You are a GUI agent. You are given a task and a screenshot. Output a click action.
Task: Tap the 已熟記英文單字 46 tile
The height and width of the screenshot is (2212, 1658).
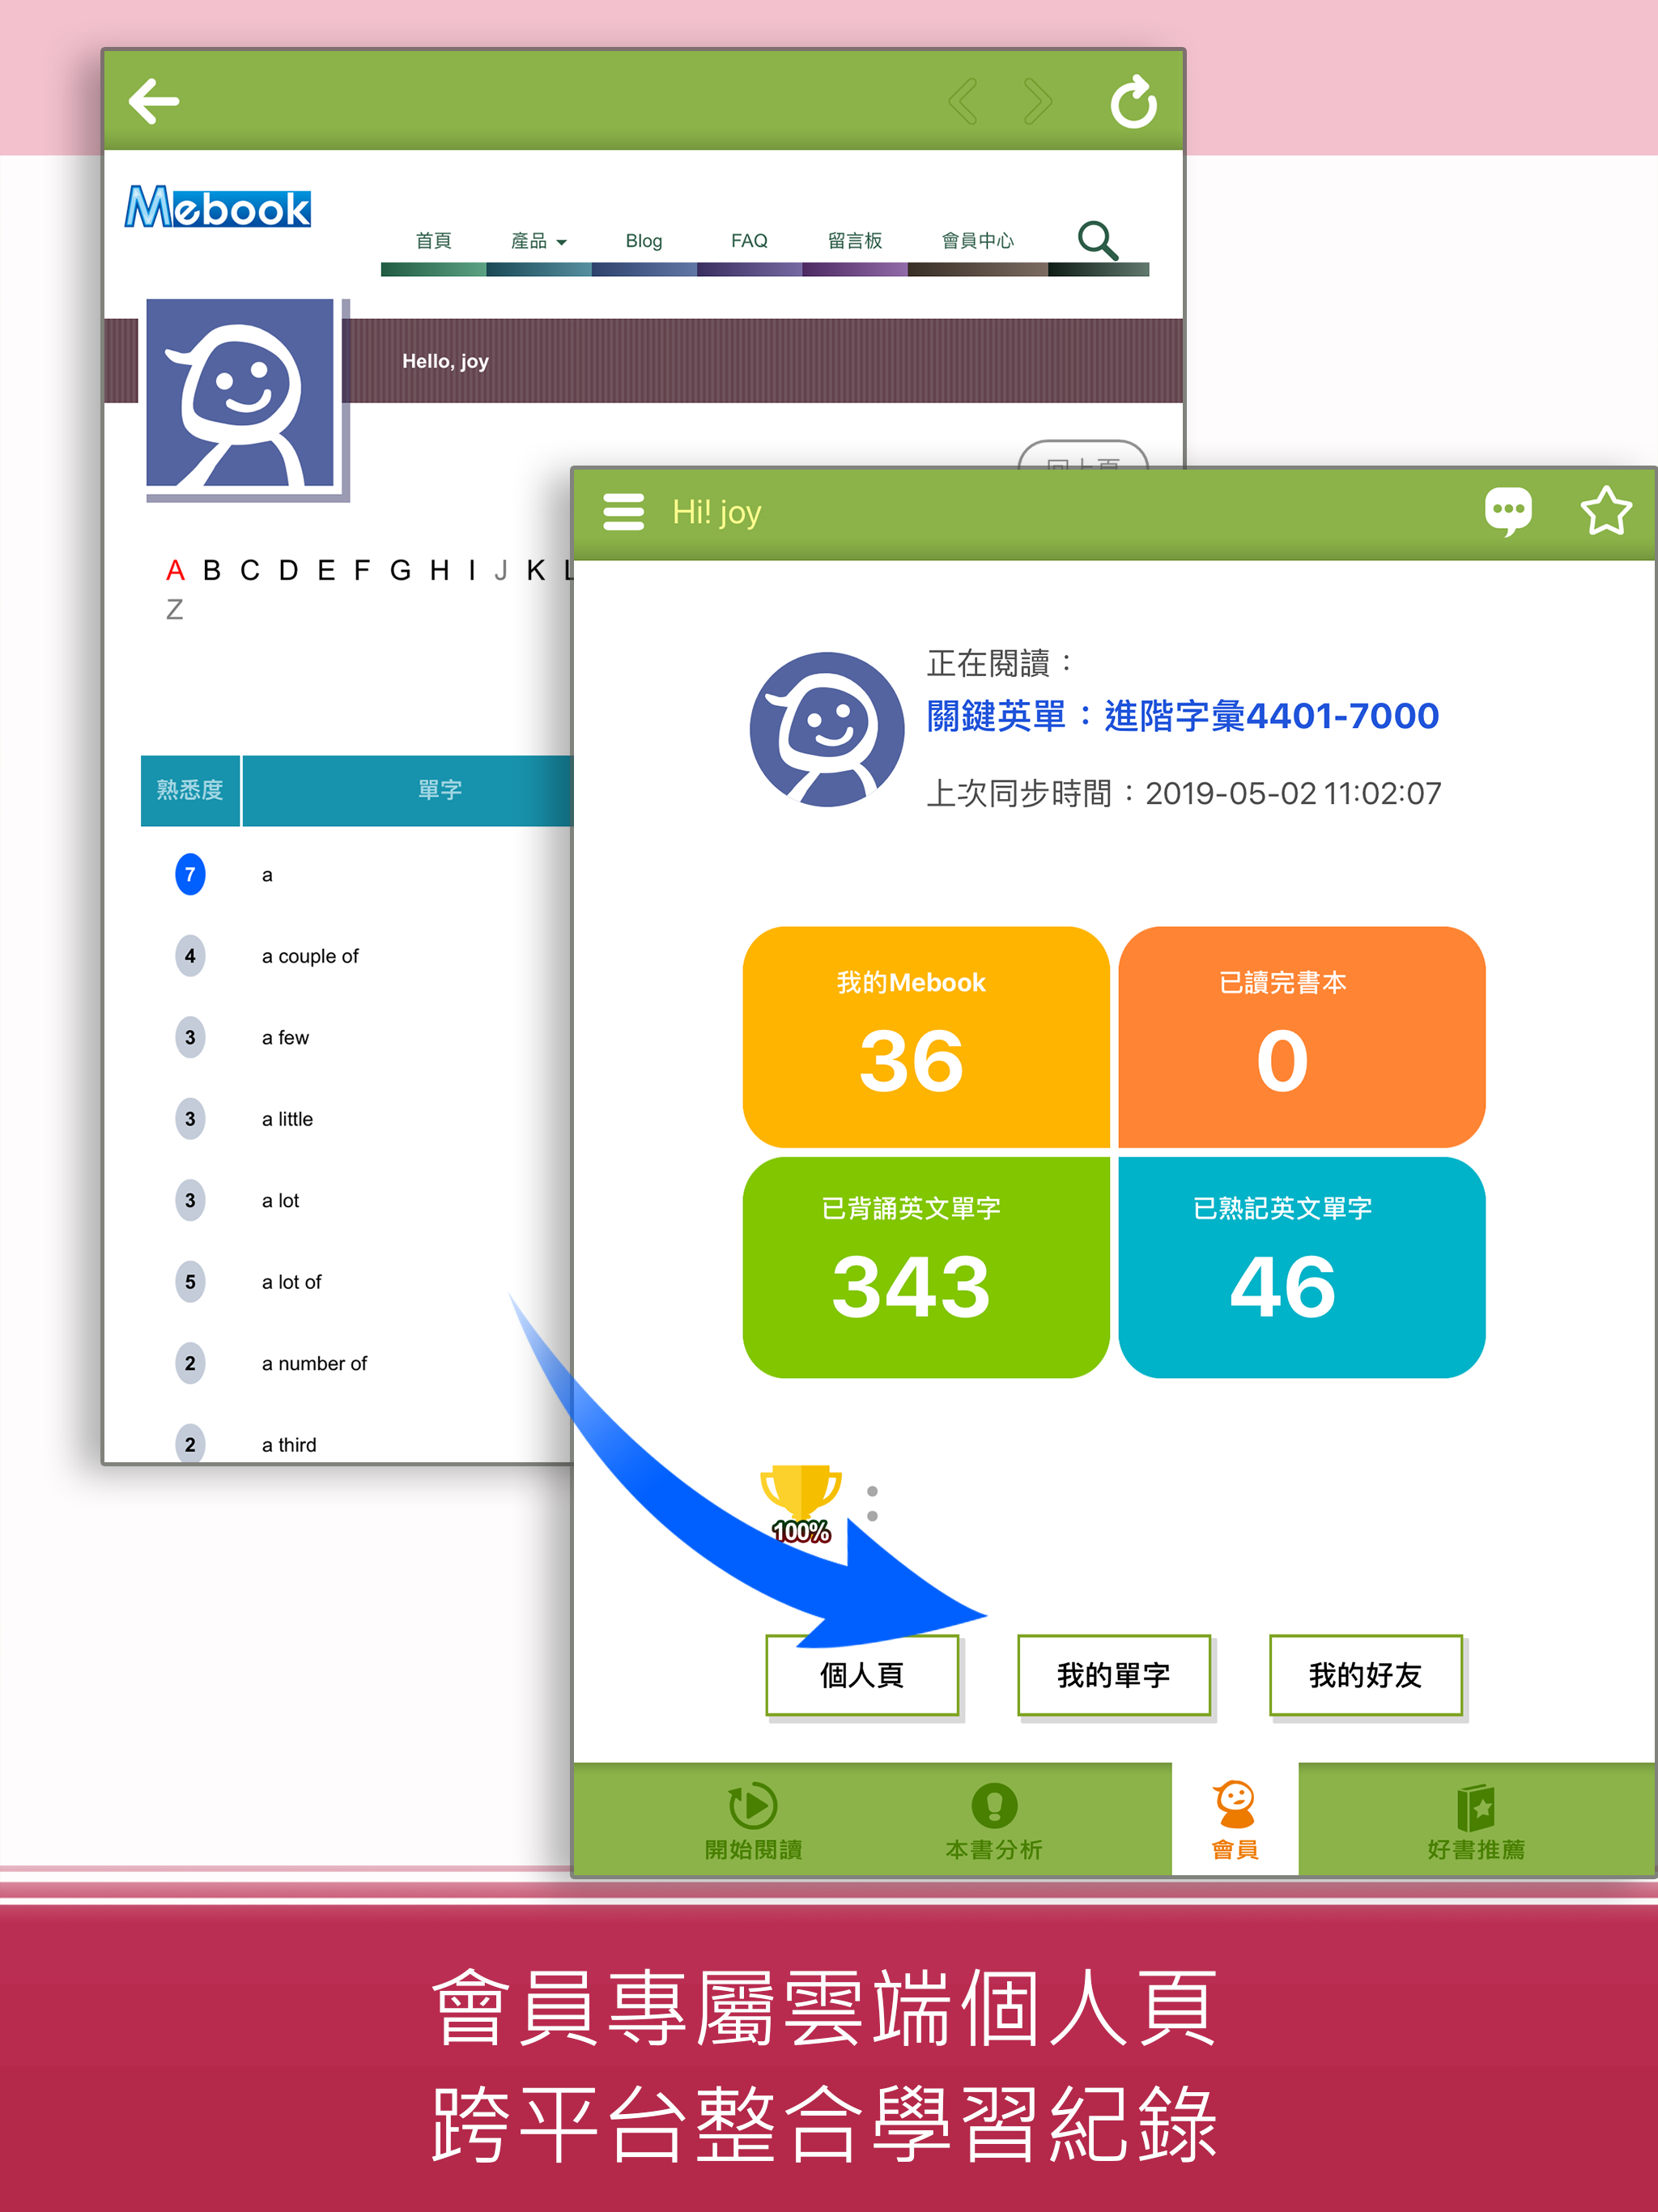coord(1302,1267)
